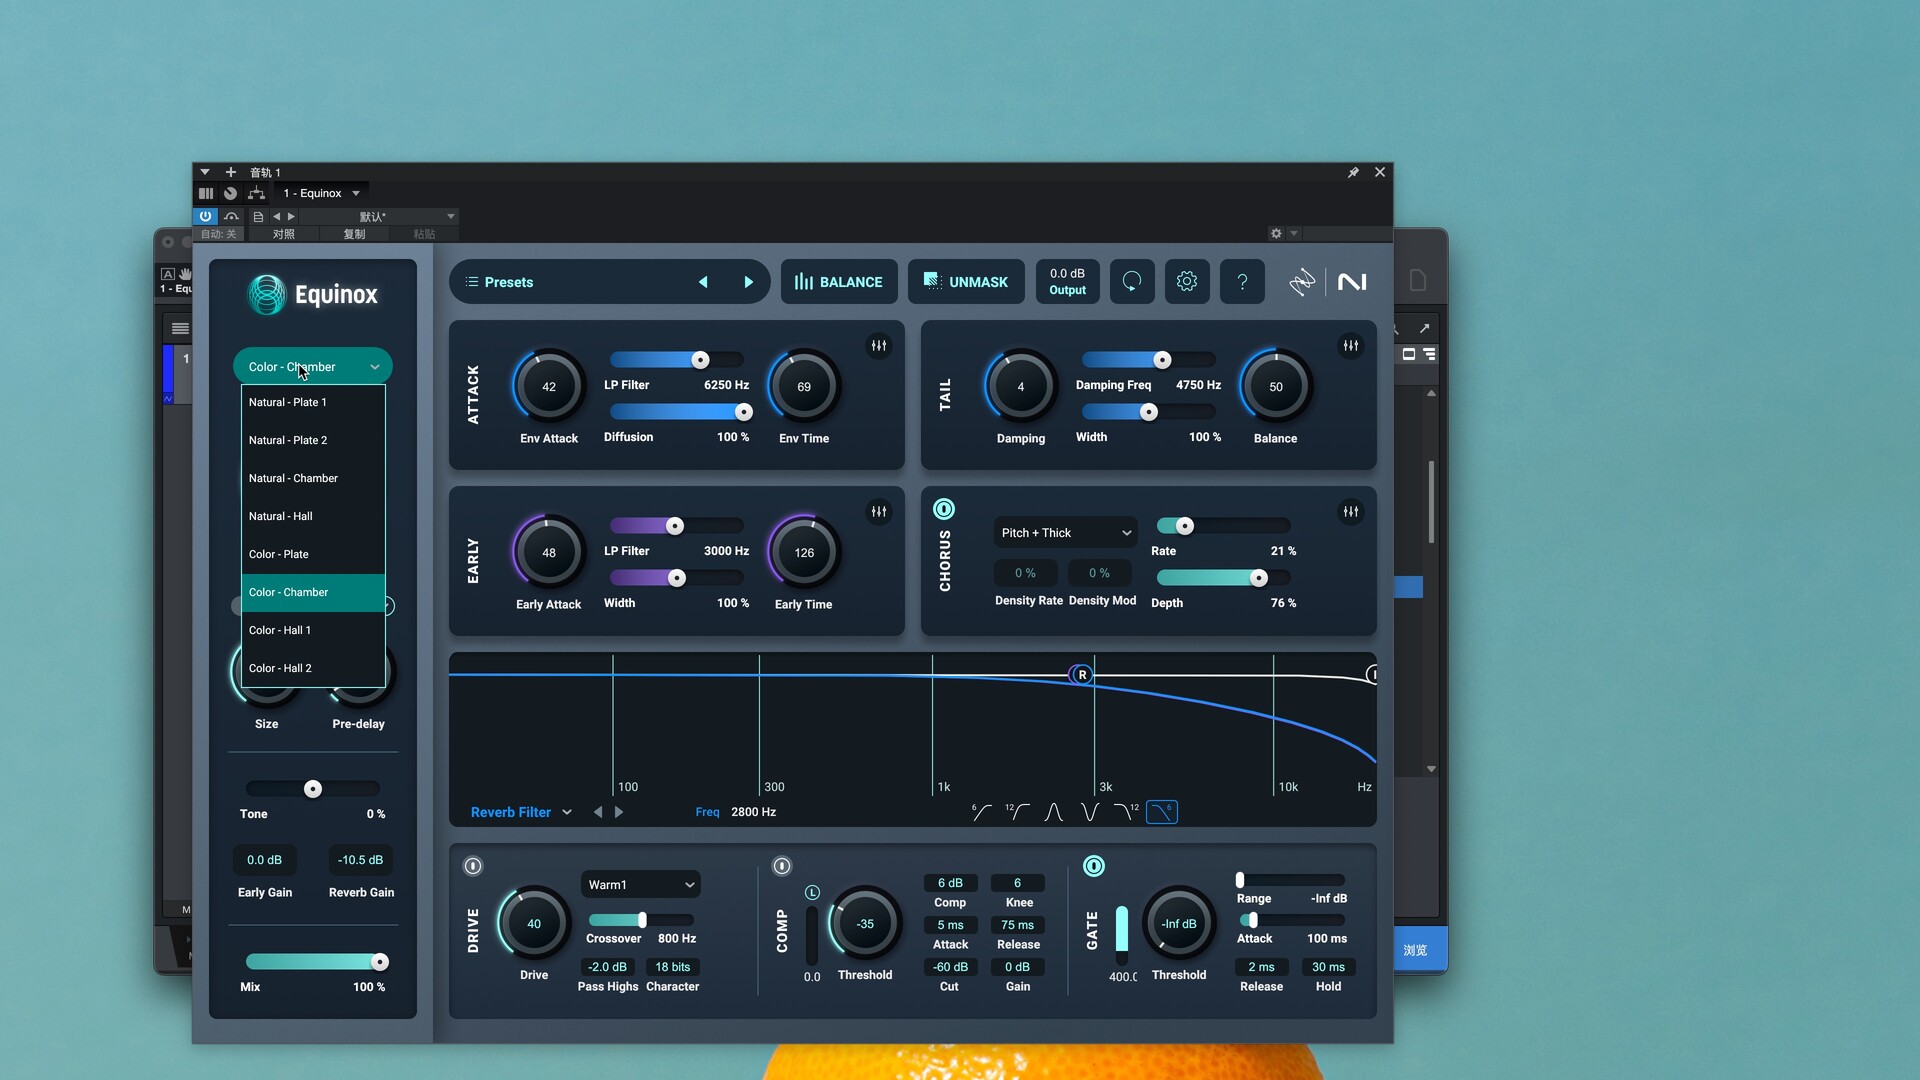Click the previous filter band arrow

point(598,812)
